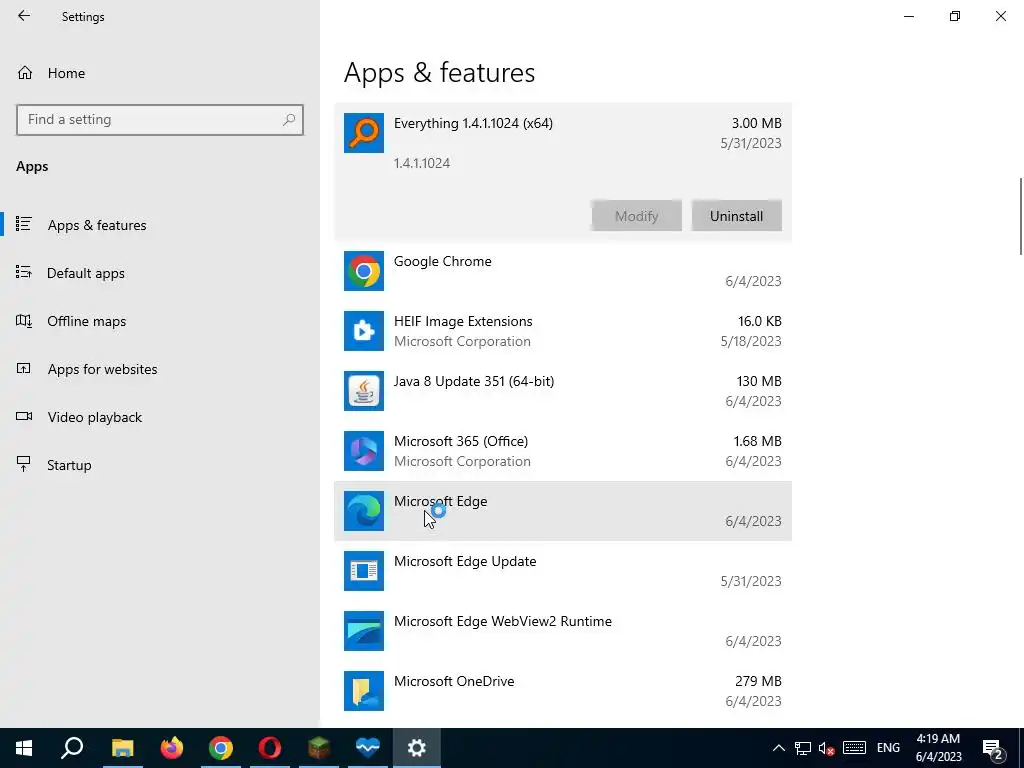
Task: Launch Opera from taskbar
Action: point(270,748)
